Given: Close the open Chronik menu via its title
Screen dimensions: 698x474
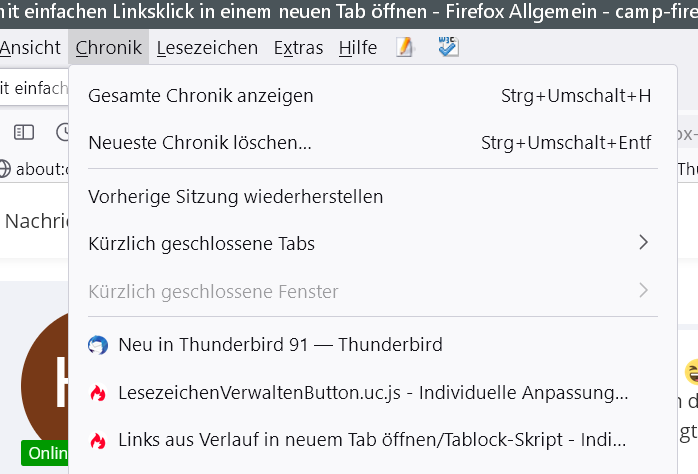Looking at the screenshot, I should [109, 48].
